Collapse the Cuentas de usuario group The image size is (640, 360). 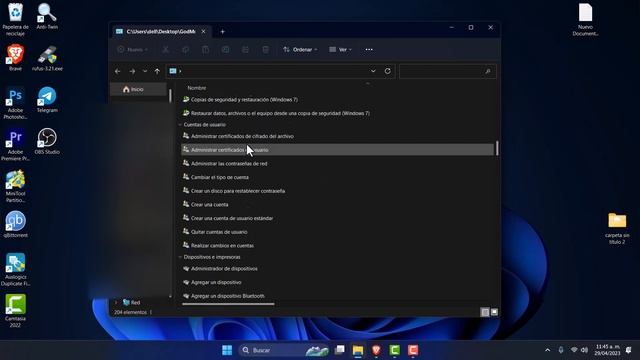pos(180,125)
